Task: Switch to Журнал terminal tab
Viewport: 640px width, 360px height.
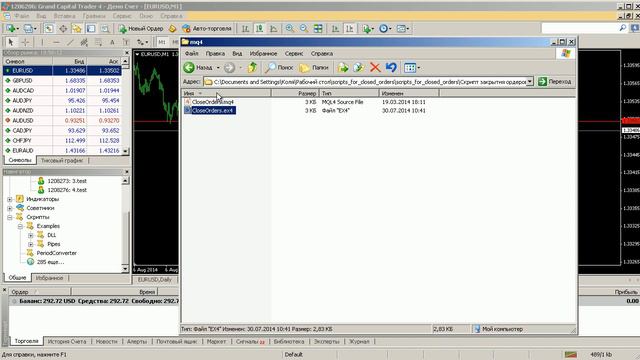Action: pyautogui.click(x=359, y=342)
